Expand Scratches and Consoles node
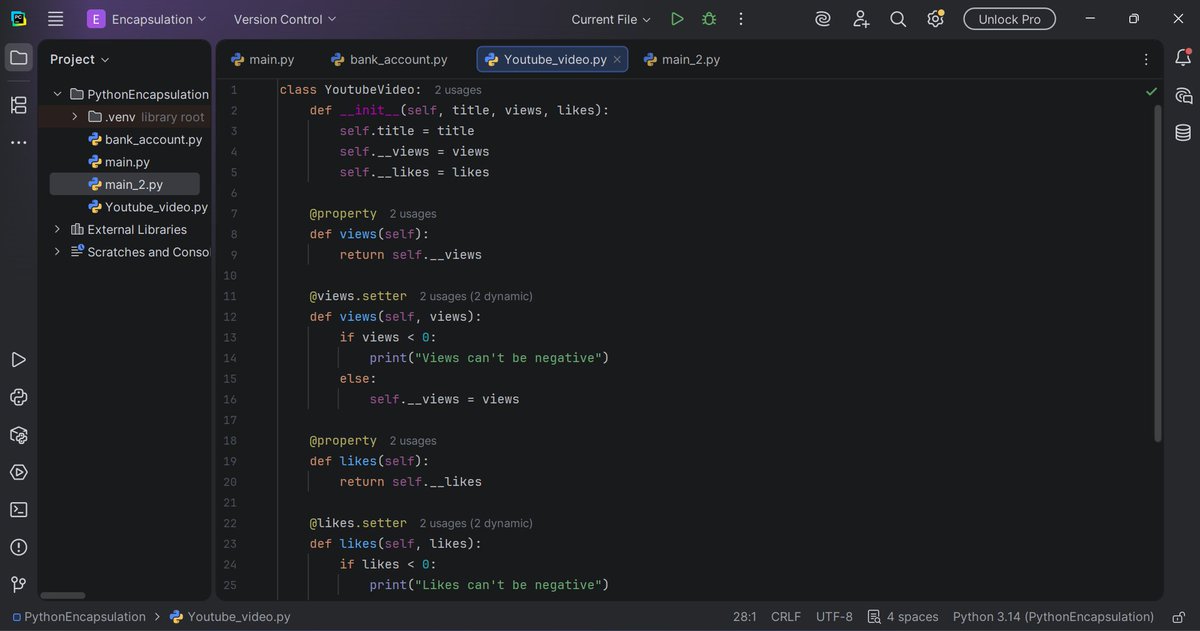Screen dimensions: 1200x631 (x=57, y=252)
